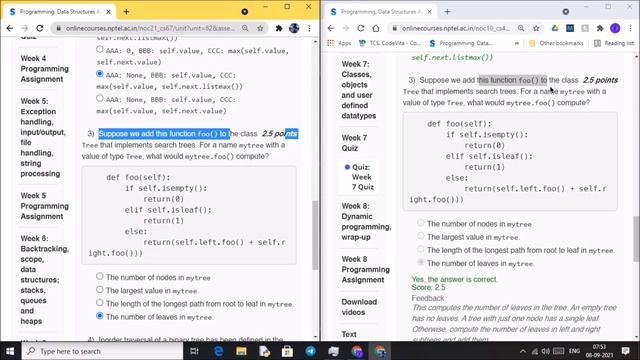The height and width of the screenshot is (360, 640).
Task: Select radio for 'CCC: max(self.value, self.next.value)' with None
Action: point(100,98)
